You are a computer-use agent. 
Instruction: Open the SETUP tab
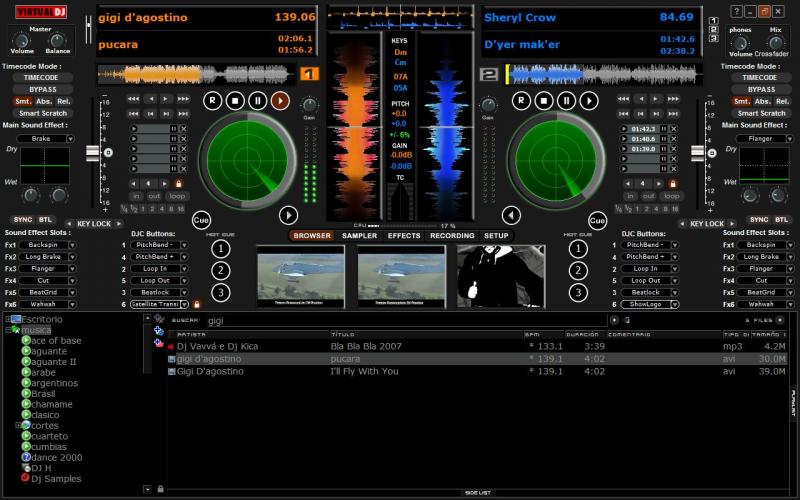(496, 236)
